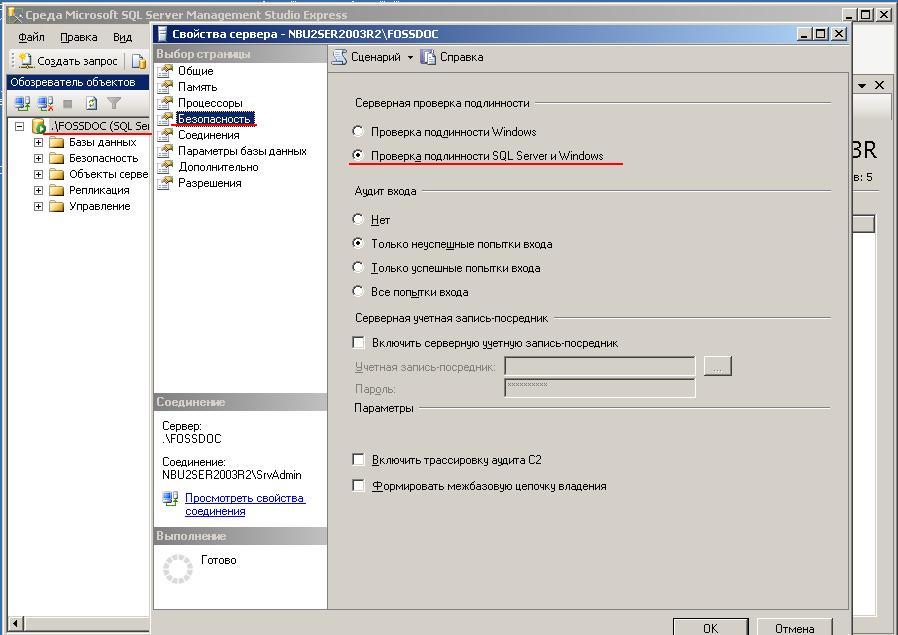This screenshot has width=898, height=635.
Task: Click the page icon beside Дополнительно
Action: tap(165, 167)
